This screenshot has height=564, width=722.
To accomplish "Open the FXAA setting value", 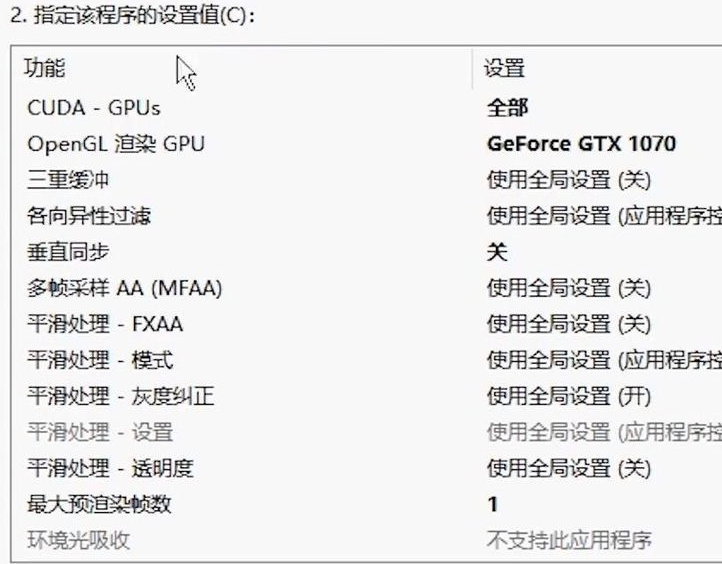I will pyautogui.click(x=569, y=324).
